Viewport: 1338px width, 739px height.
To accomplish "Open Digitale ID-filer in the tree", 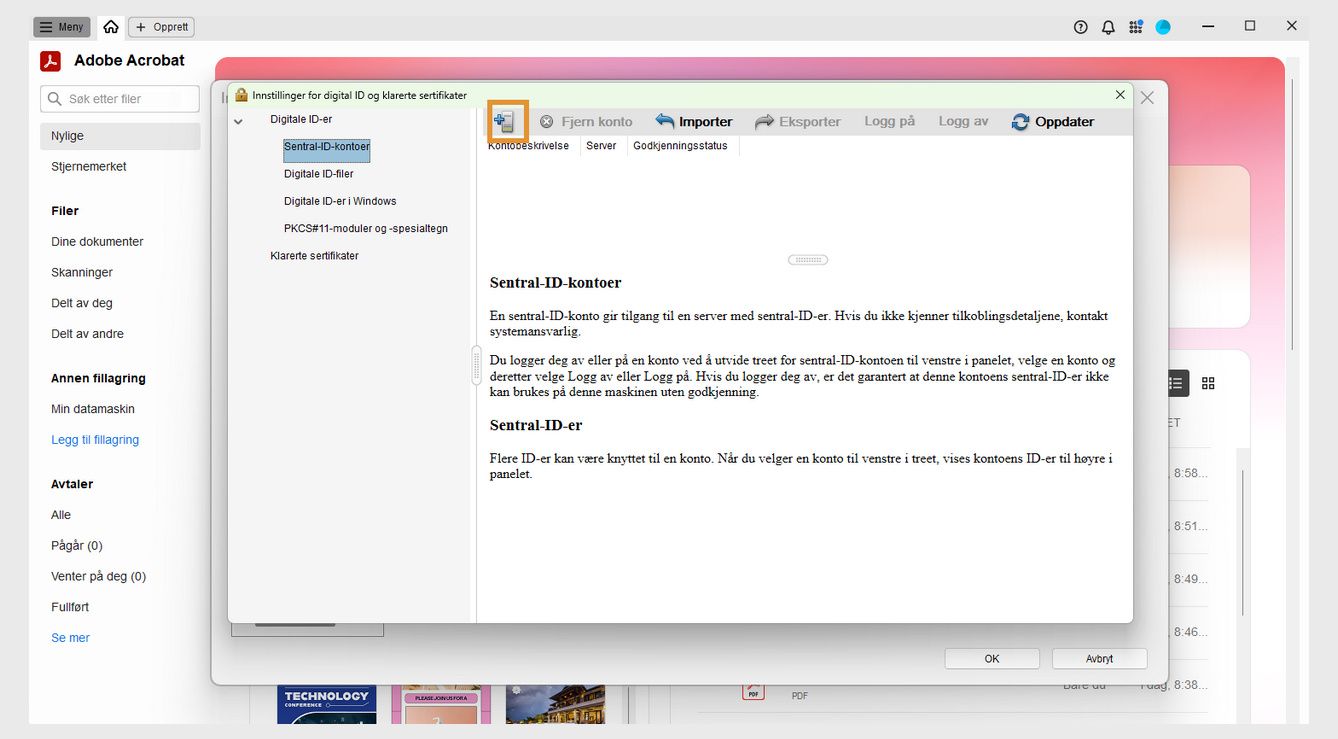I will point(319,174).
